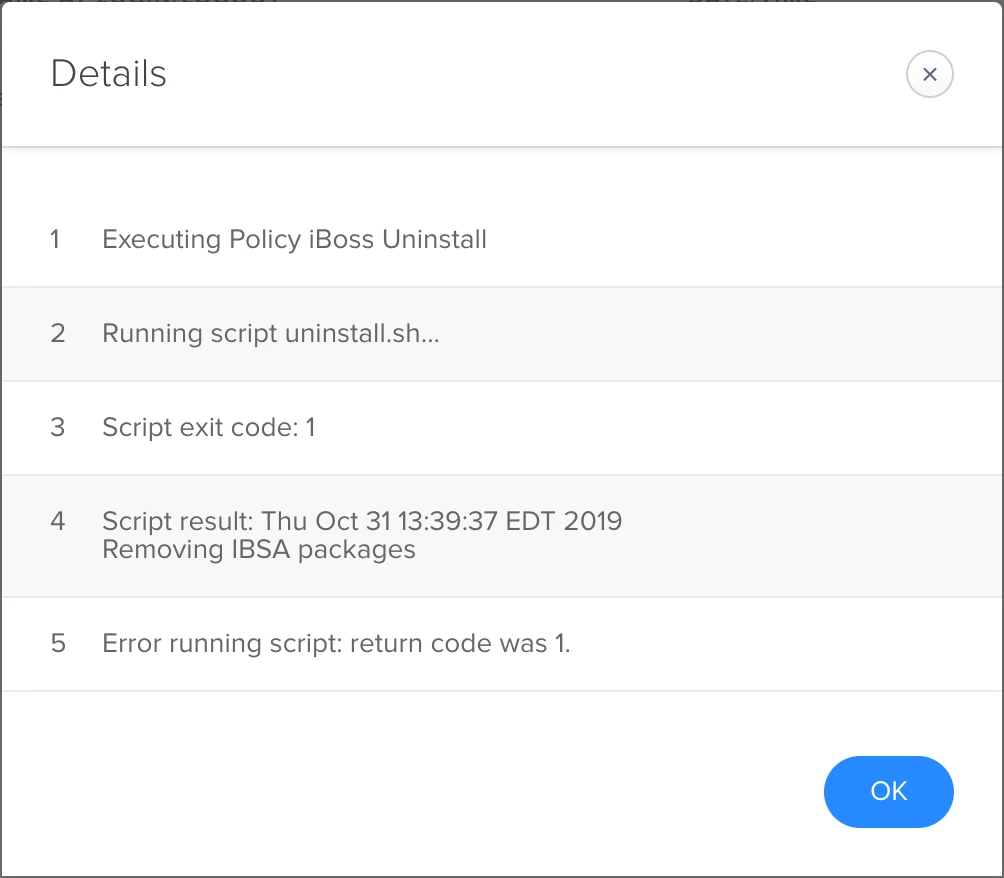Select the 'Removing IBSA packages' text
Viewport: 1004px width, 878px height.
click(x=259, y=550)
